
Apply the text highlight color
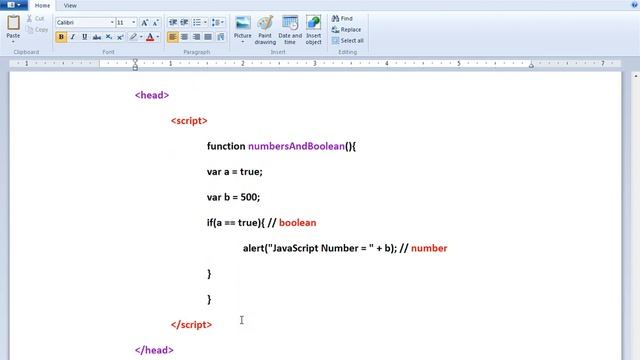click(133, 37)
